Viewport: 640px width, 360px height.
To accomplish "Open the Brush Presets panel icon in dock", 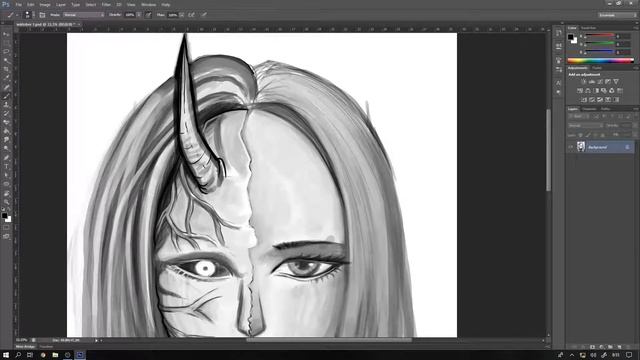I will coord(558,69).
